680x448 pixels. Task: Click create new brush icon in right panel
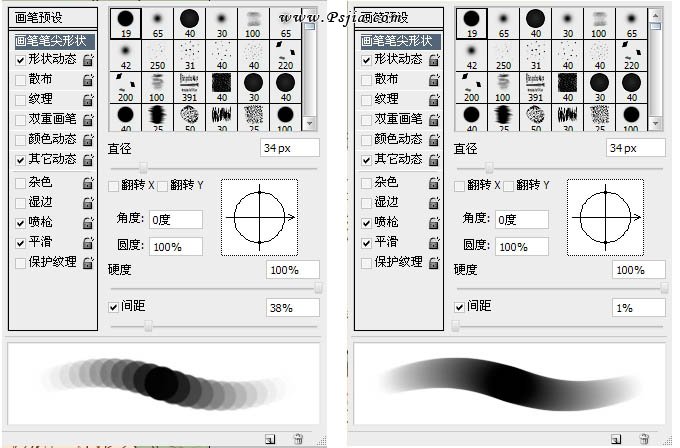click(x=616, y=439)
